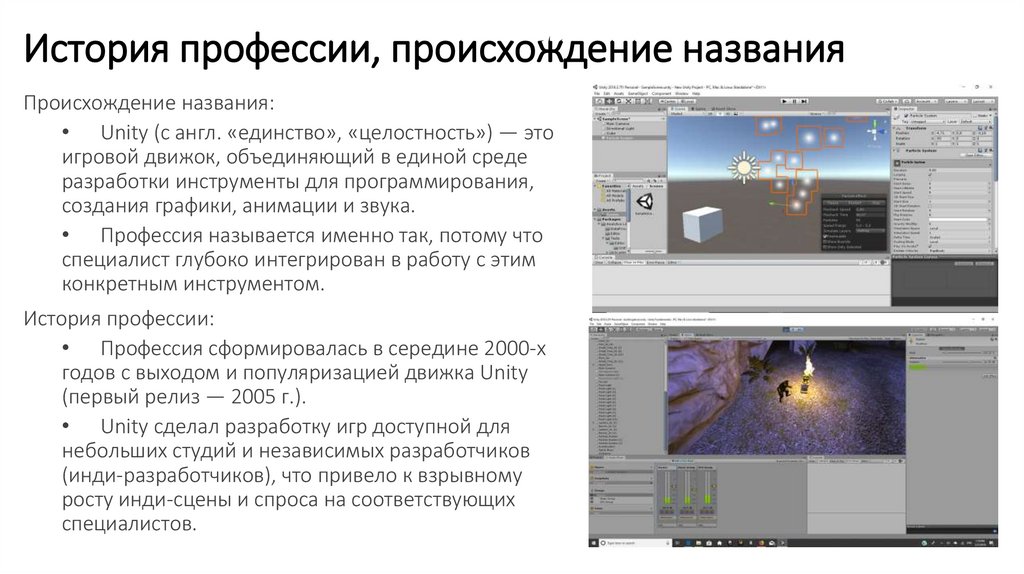This screenshot has height=574, width=1024.
Task: Toggle Resimulate checkbox in Particle Effect overlay
Action: click(825, 236)
